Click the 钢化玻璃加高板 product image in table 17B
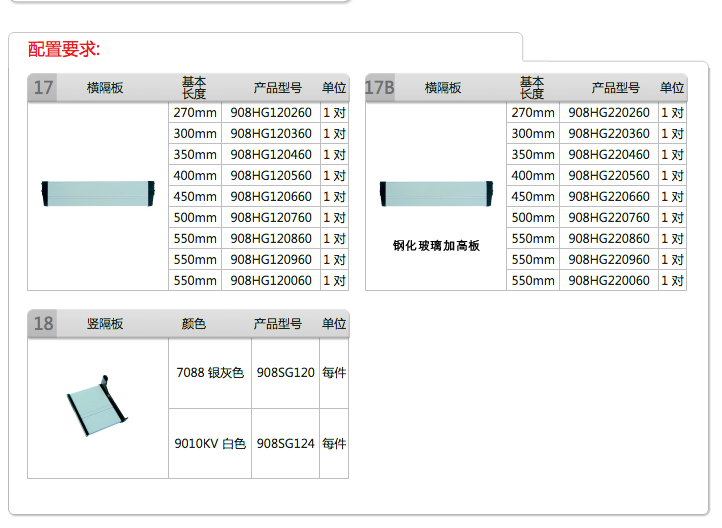This screenshot has width=722, height=528. 436,190
